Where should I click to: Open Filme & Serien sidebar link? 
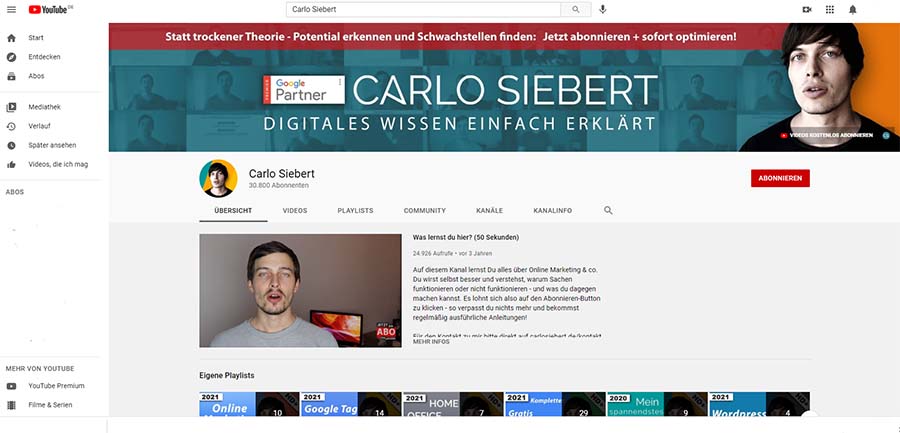(51, 405)
